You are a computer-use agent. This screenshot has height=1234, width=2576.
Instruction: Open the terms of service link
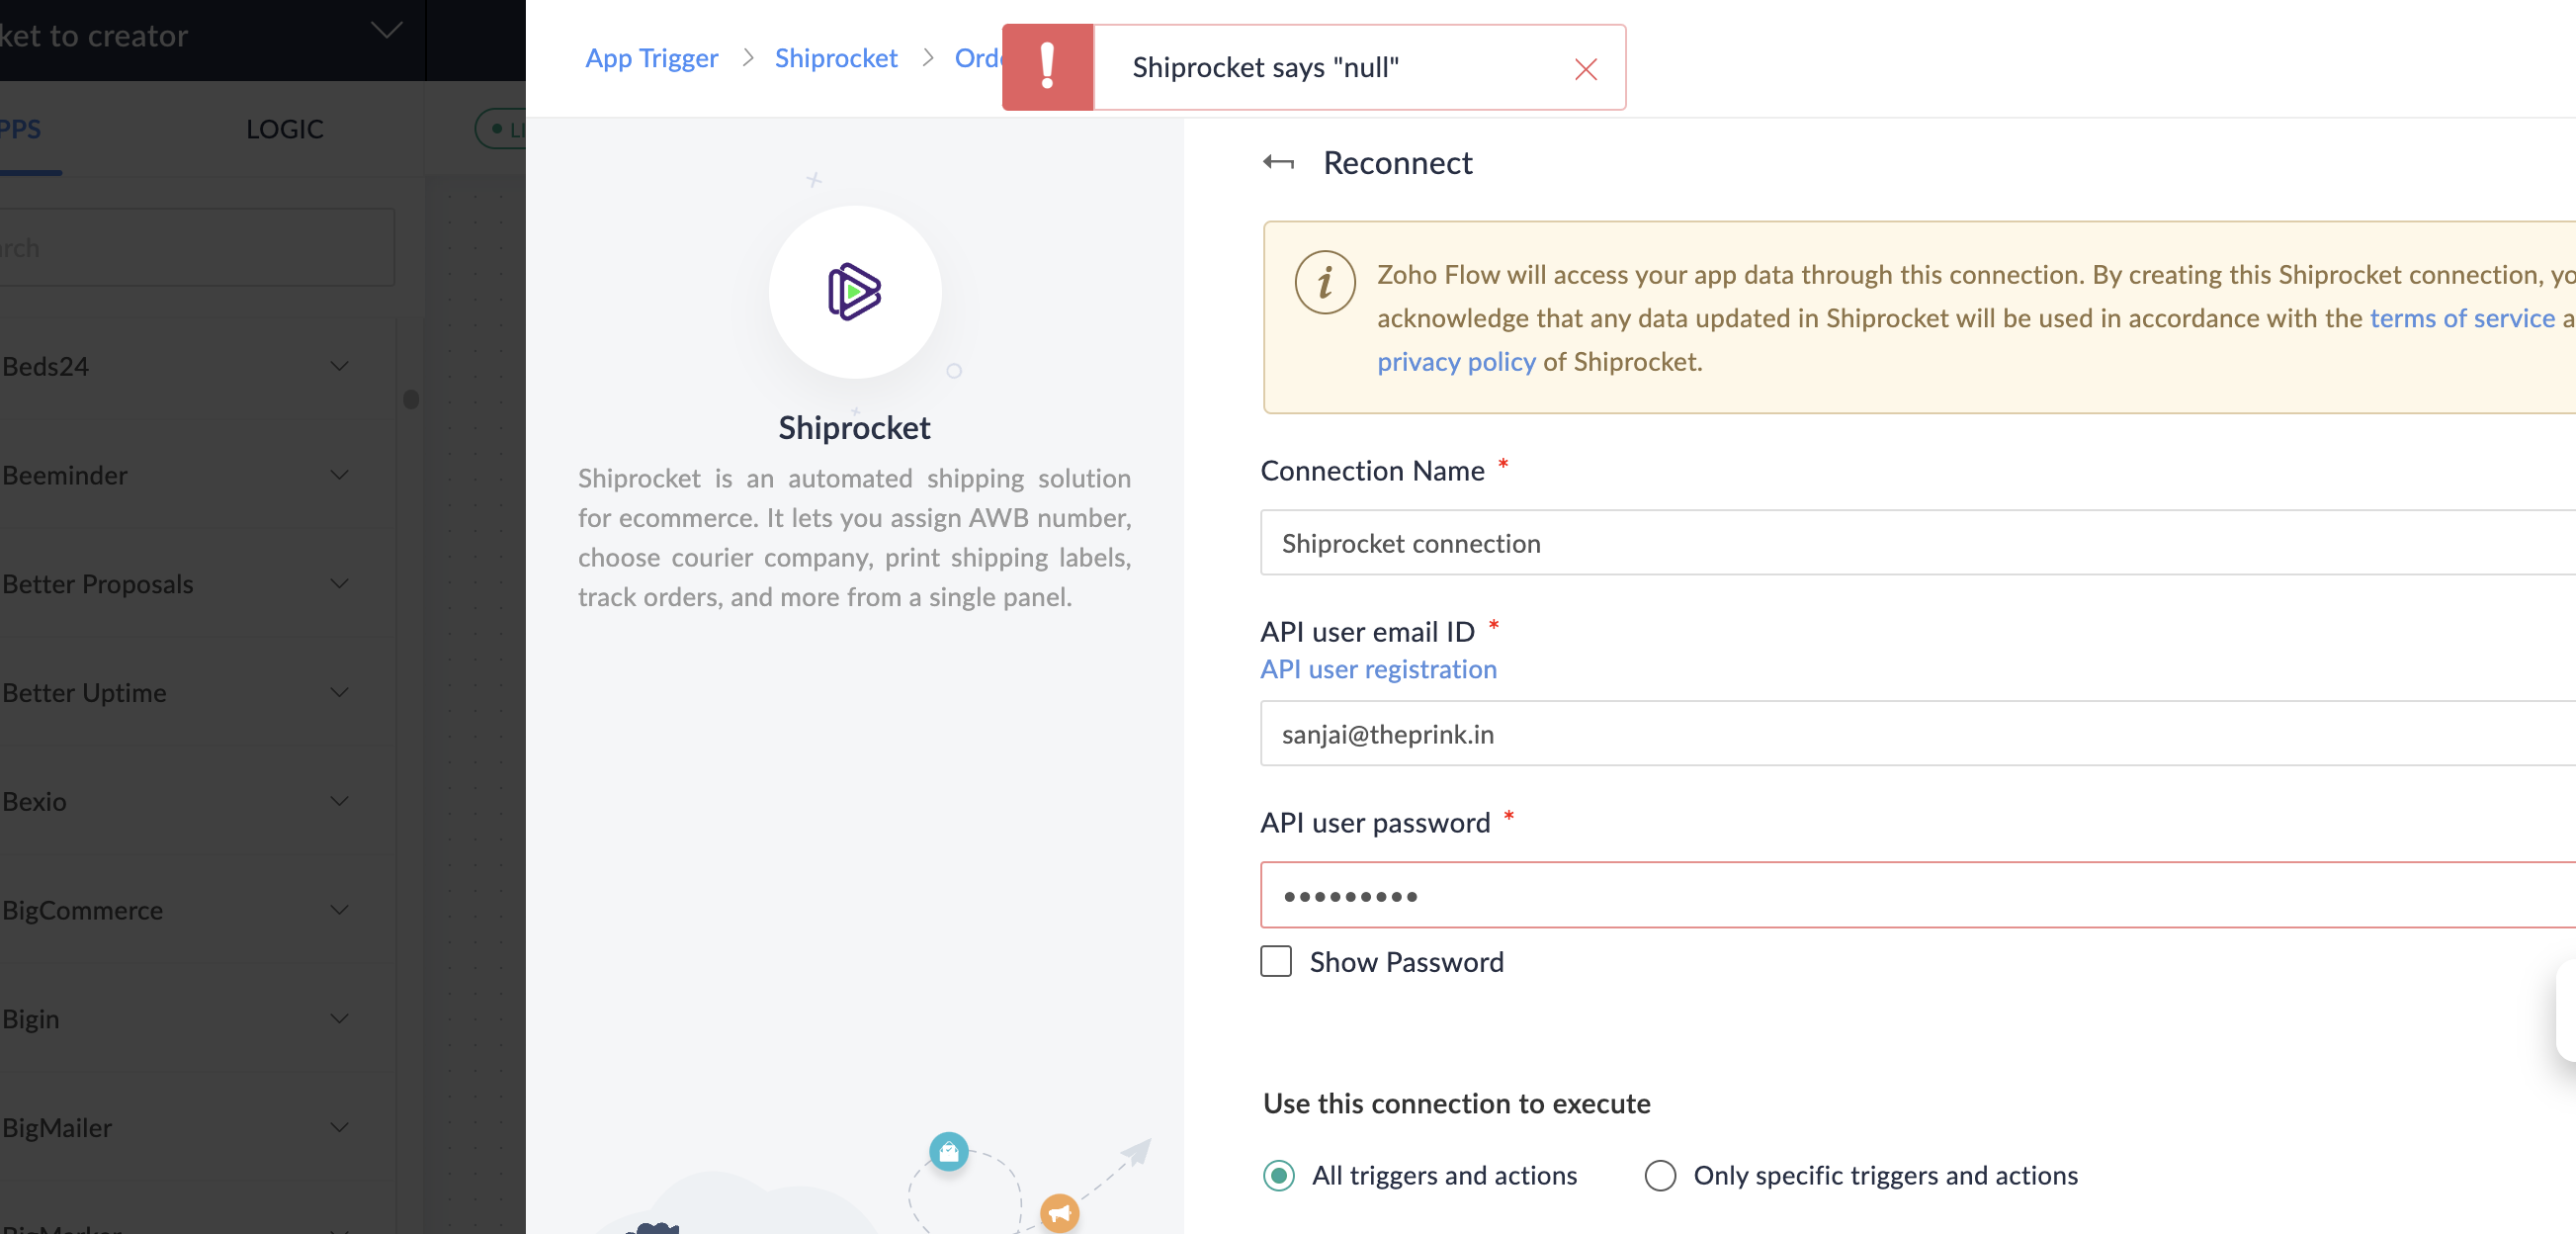point(2461,318)
